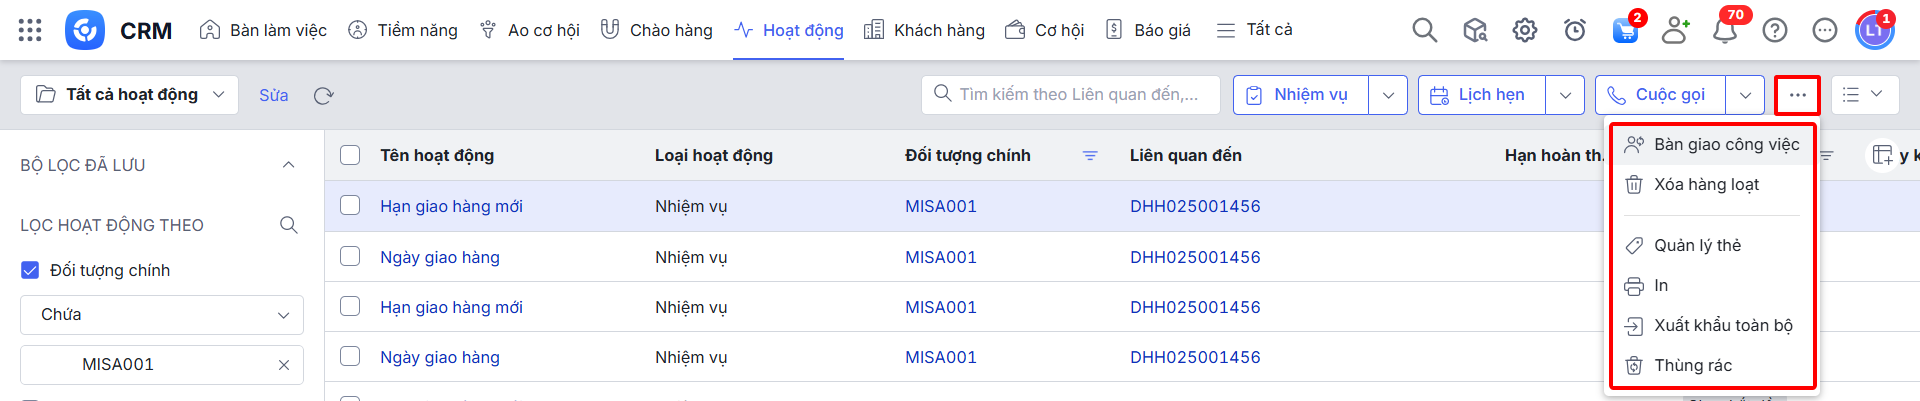Open the settings gear icon
The height and width of the screenshot is (401, 1920).
tap(1524, 30)
